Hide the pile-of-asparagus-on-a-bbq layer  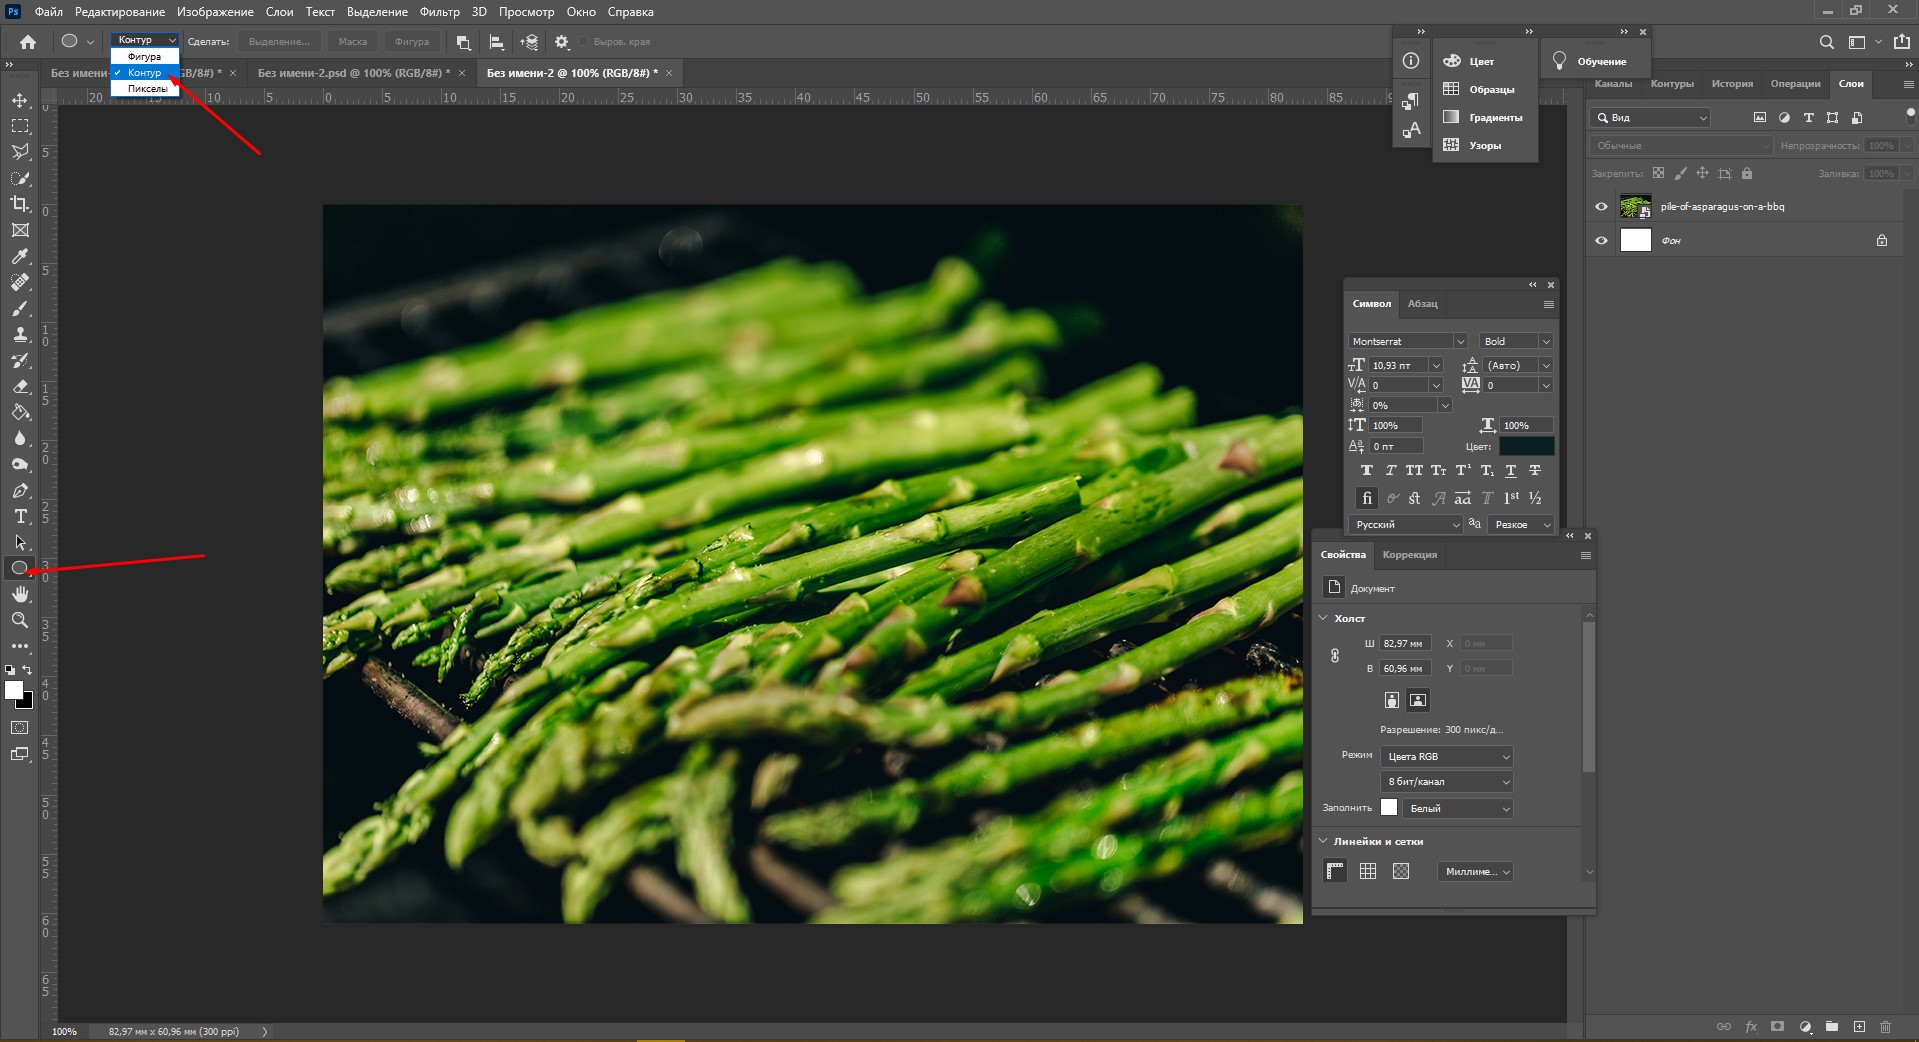tap(1601, 207)
